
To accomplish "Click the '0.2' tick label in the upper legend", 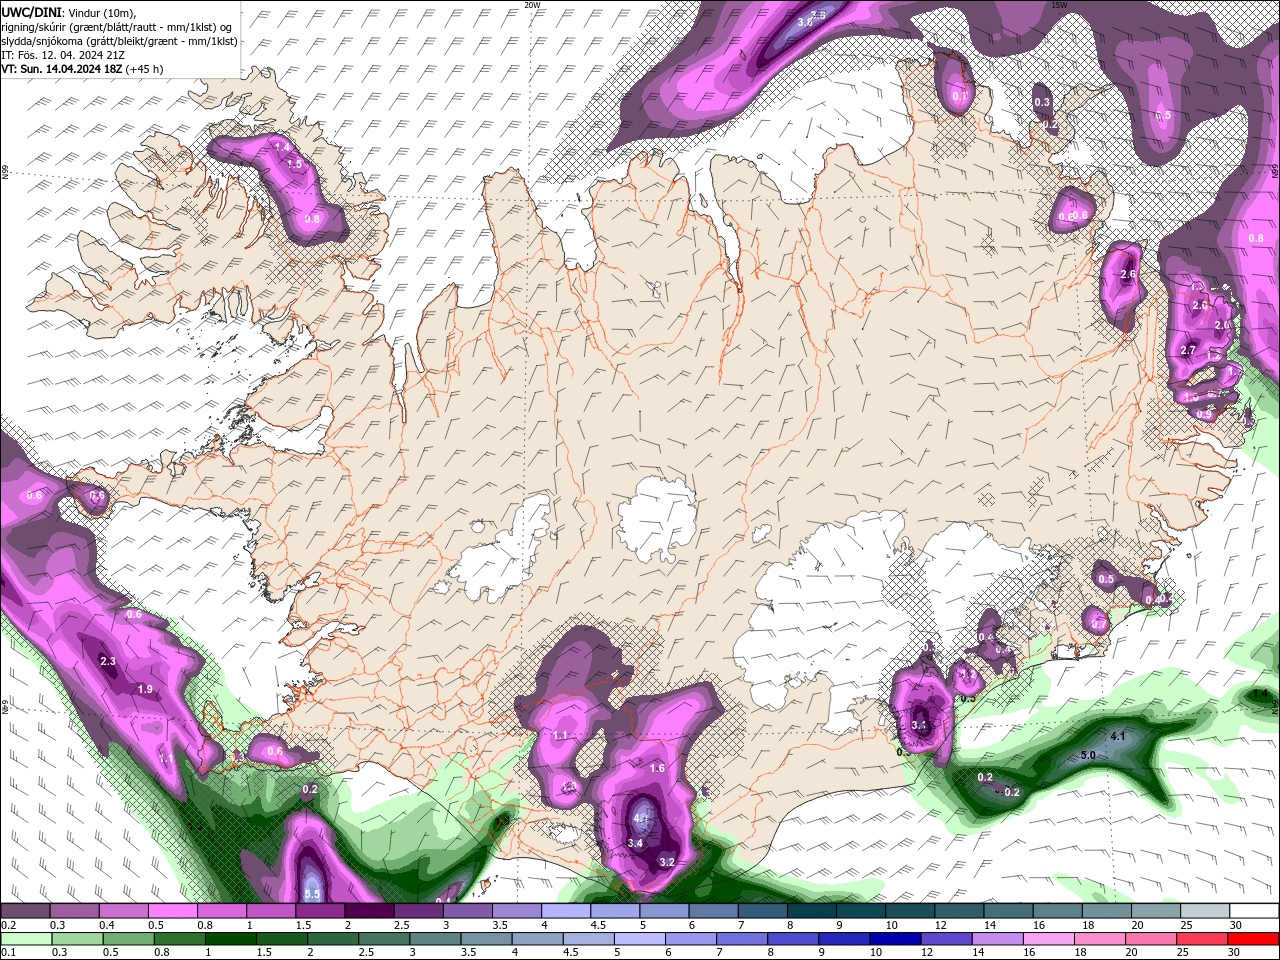I will click(7, 925).
